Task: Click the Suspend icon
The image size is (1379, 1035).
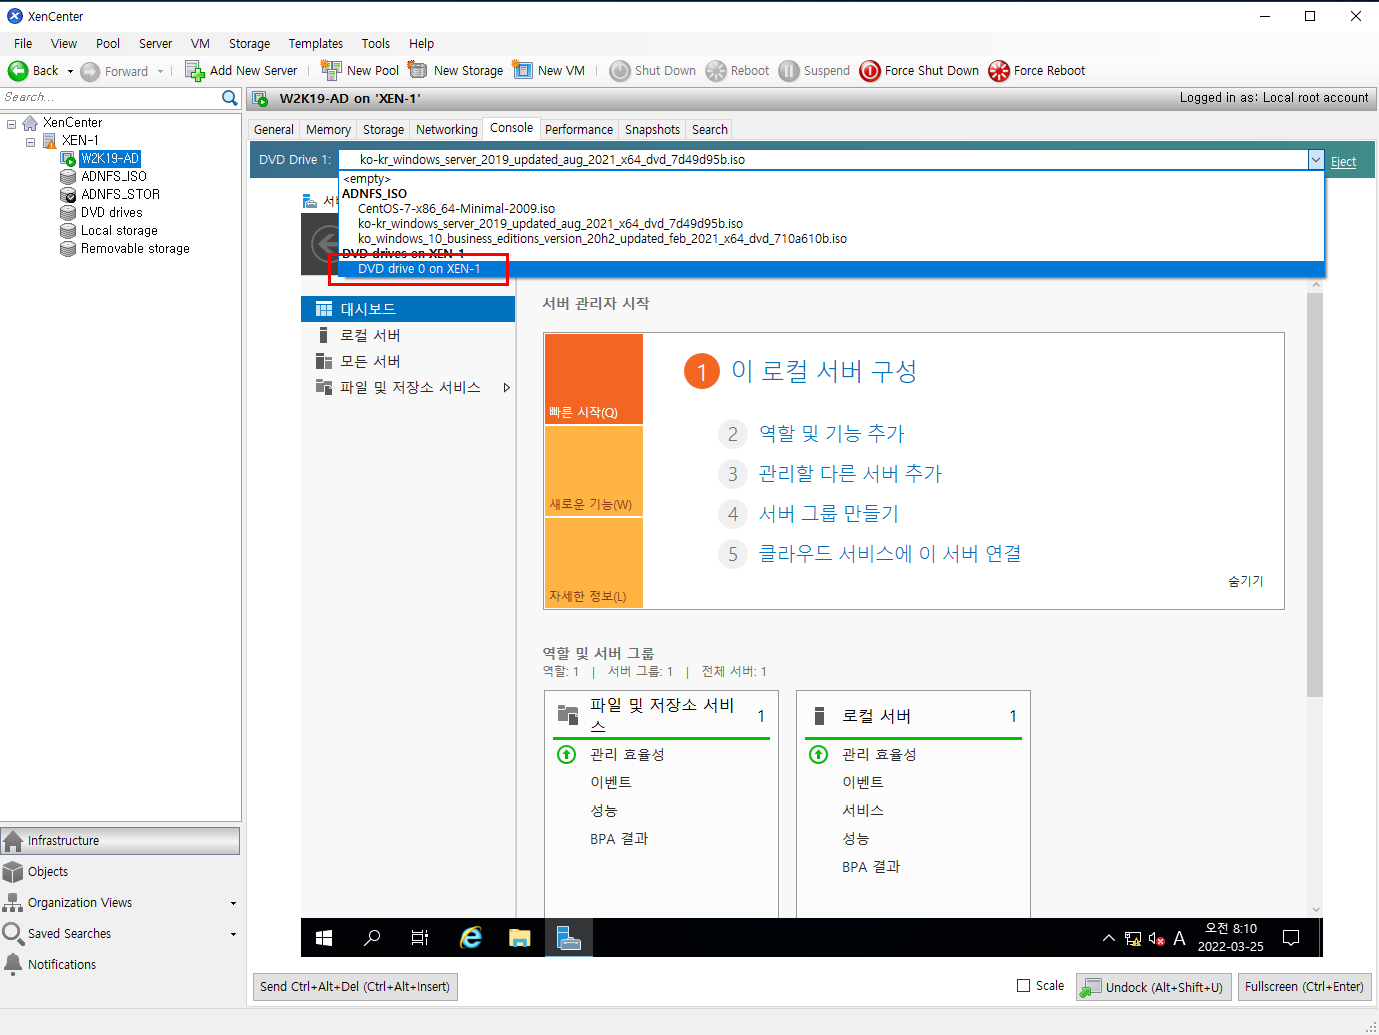Action: pos(789,71)
